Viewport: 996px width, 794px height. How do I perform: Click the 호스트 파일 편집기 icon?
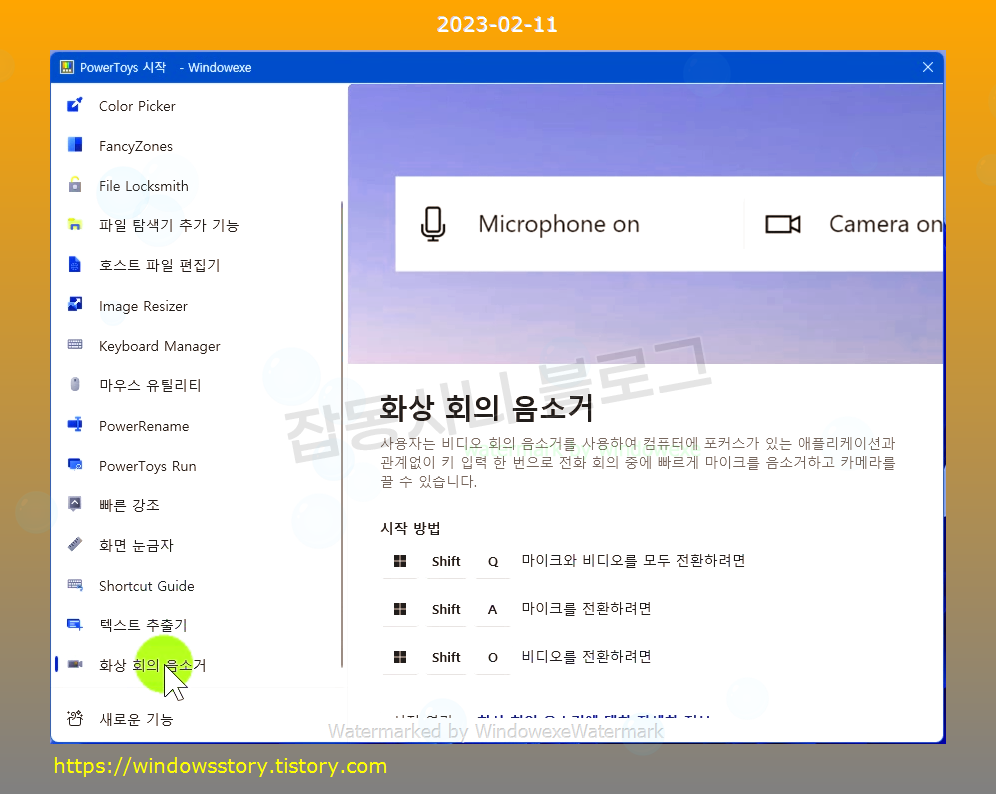[75, 264]
